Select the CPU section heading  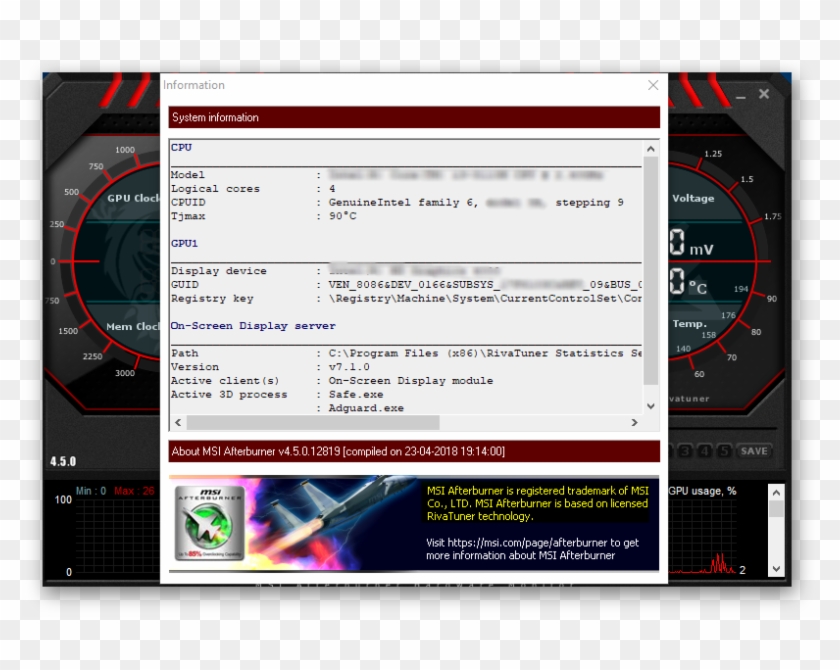coord(180,146)
